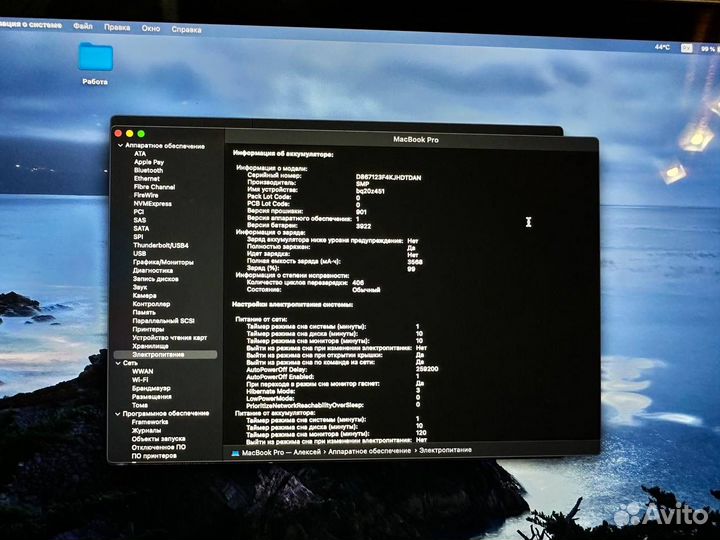Select ПО принтеров in the sidebar

point(154,456)
